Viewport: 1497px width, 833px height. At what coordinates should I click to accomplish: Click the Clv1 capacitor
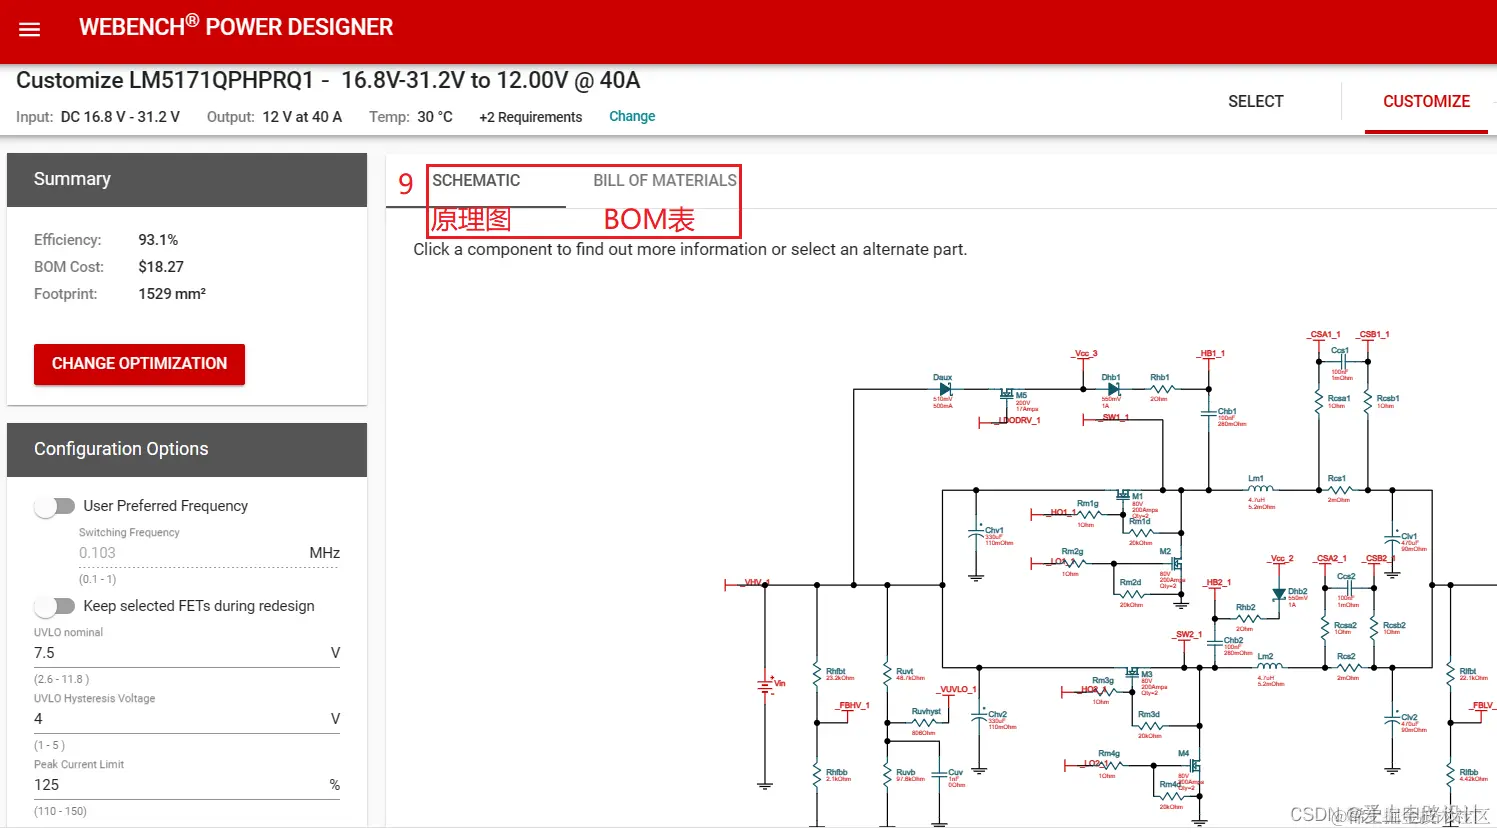[x=1392, y=540]
